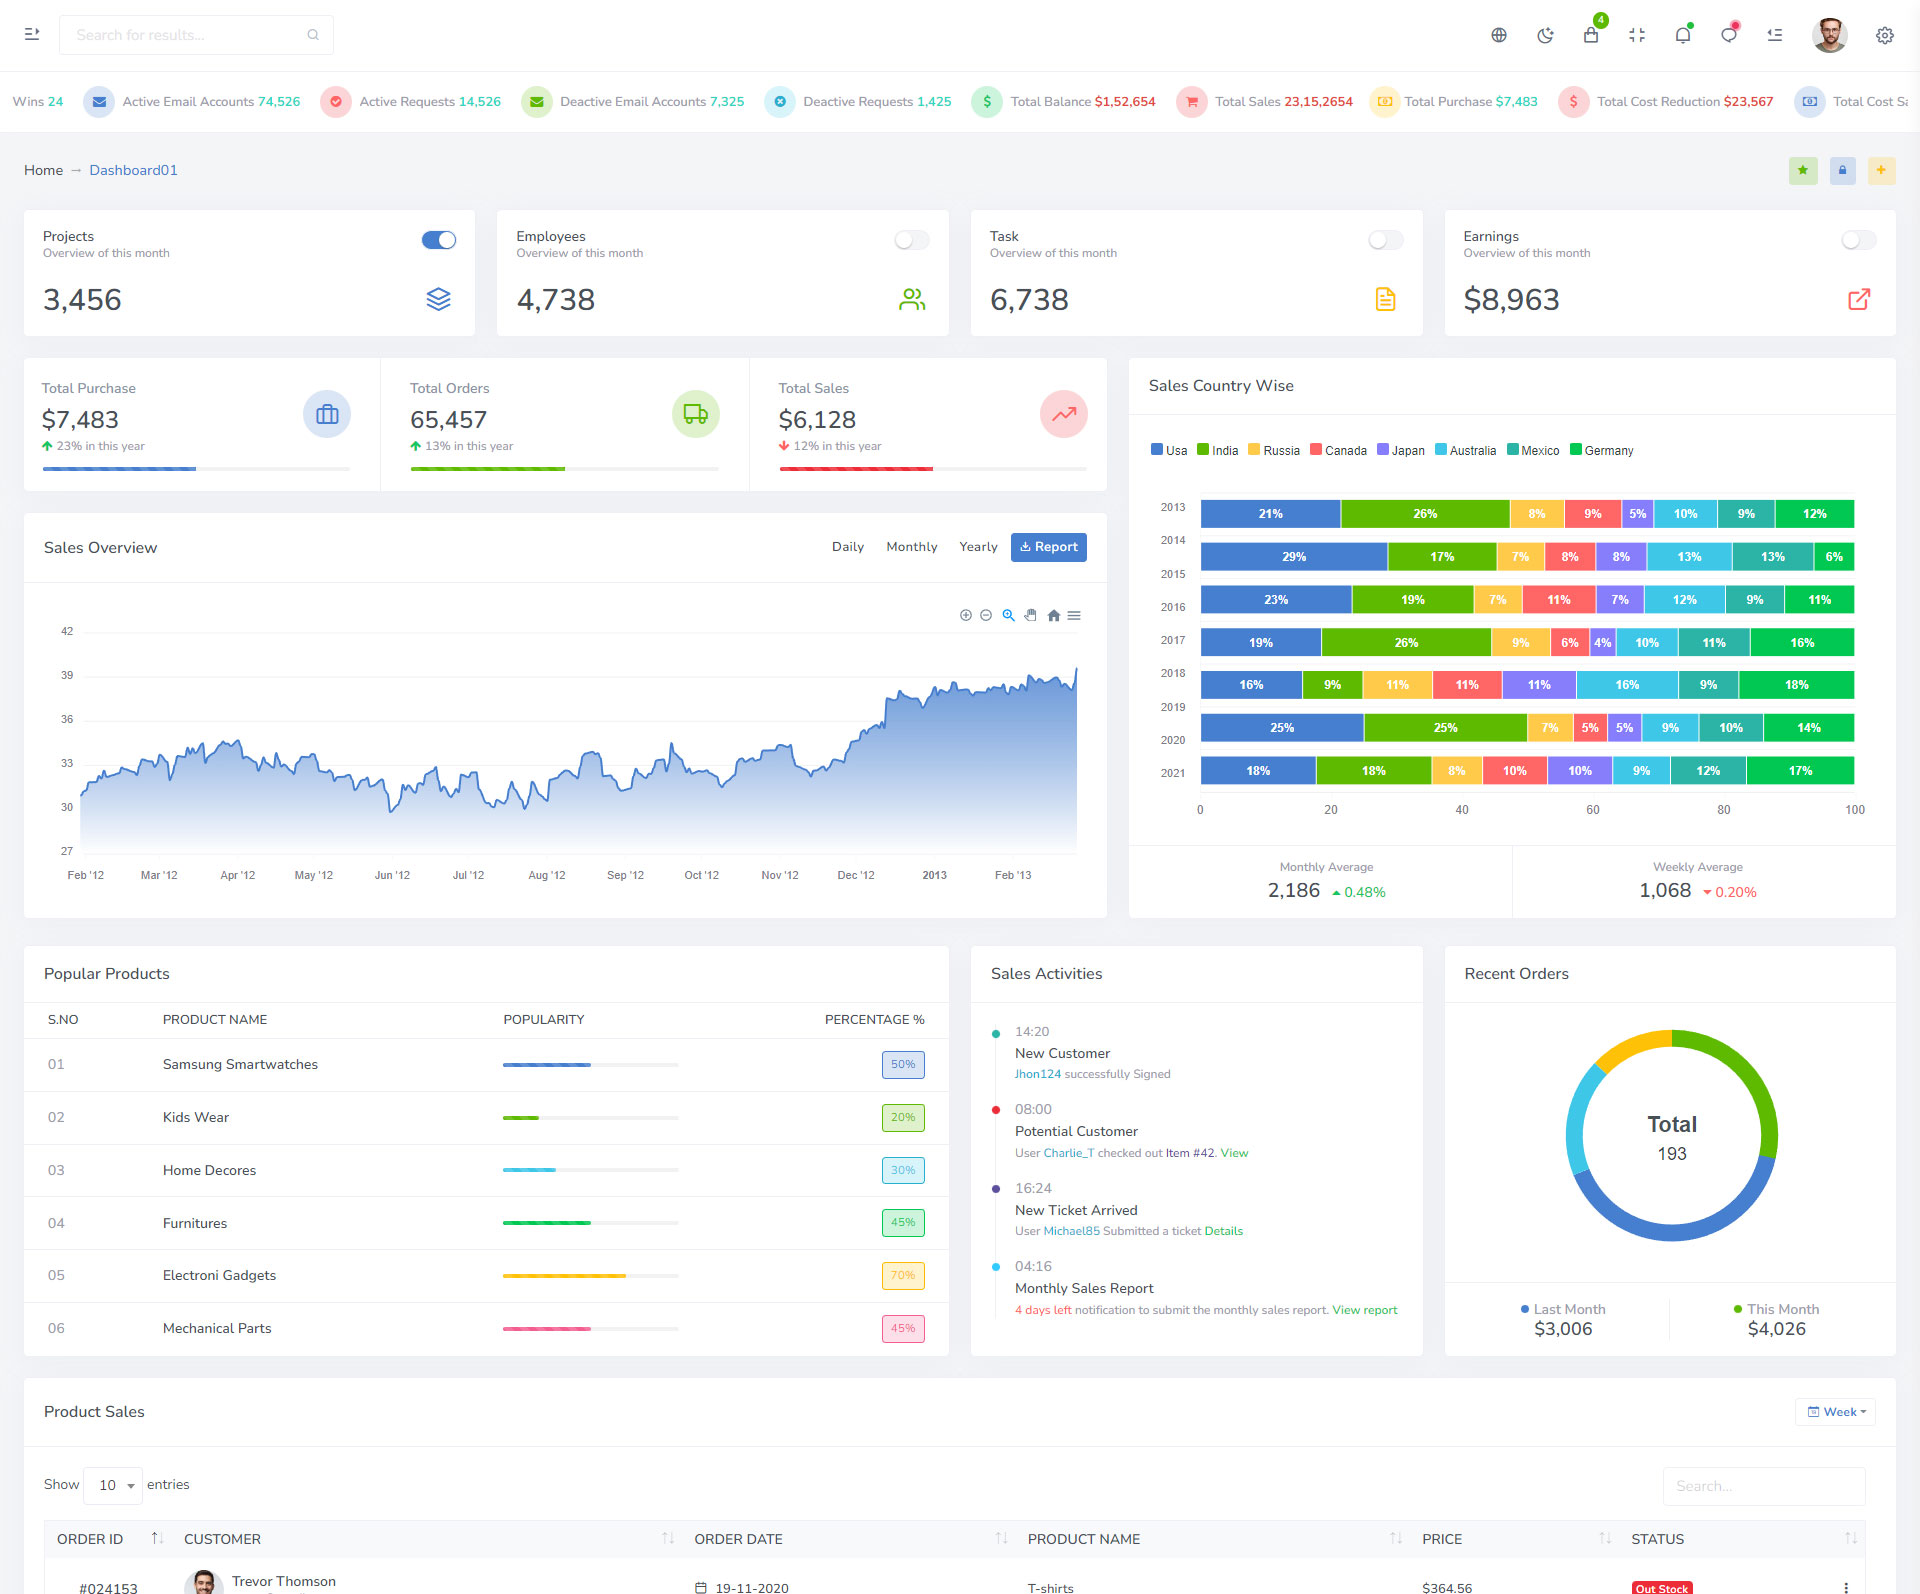This screenshot has height=1594, width=1920.
Task: Open the shopping cart icon in header
Action: coord(1591,35)
